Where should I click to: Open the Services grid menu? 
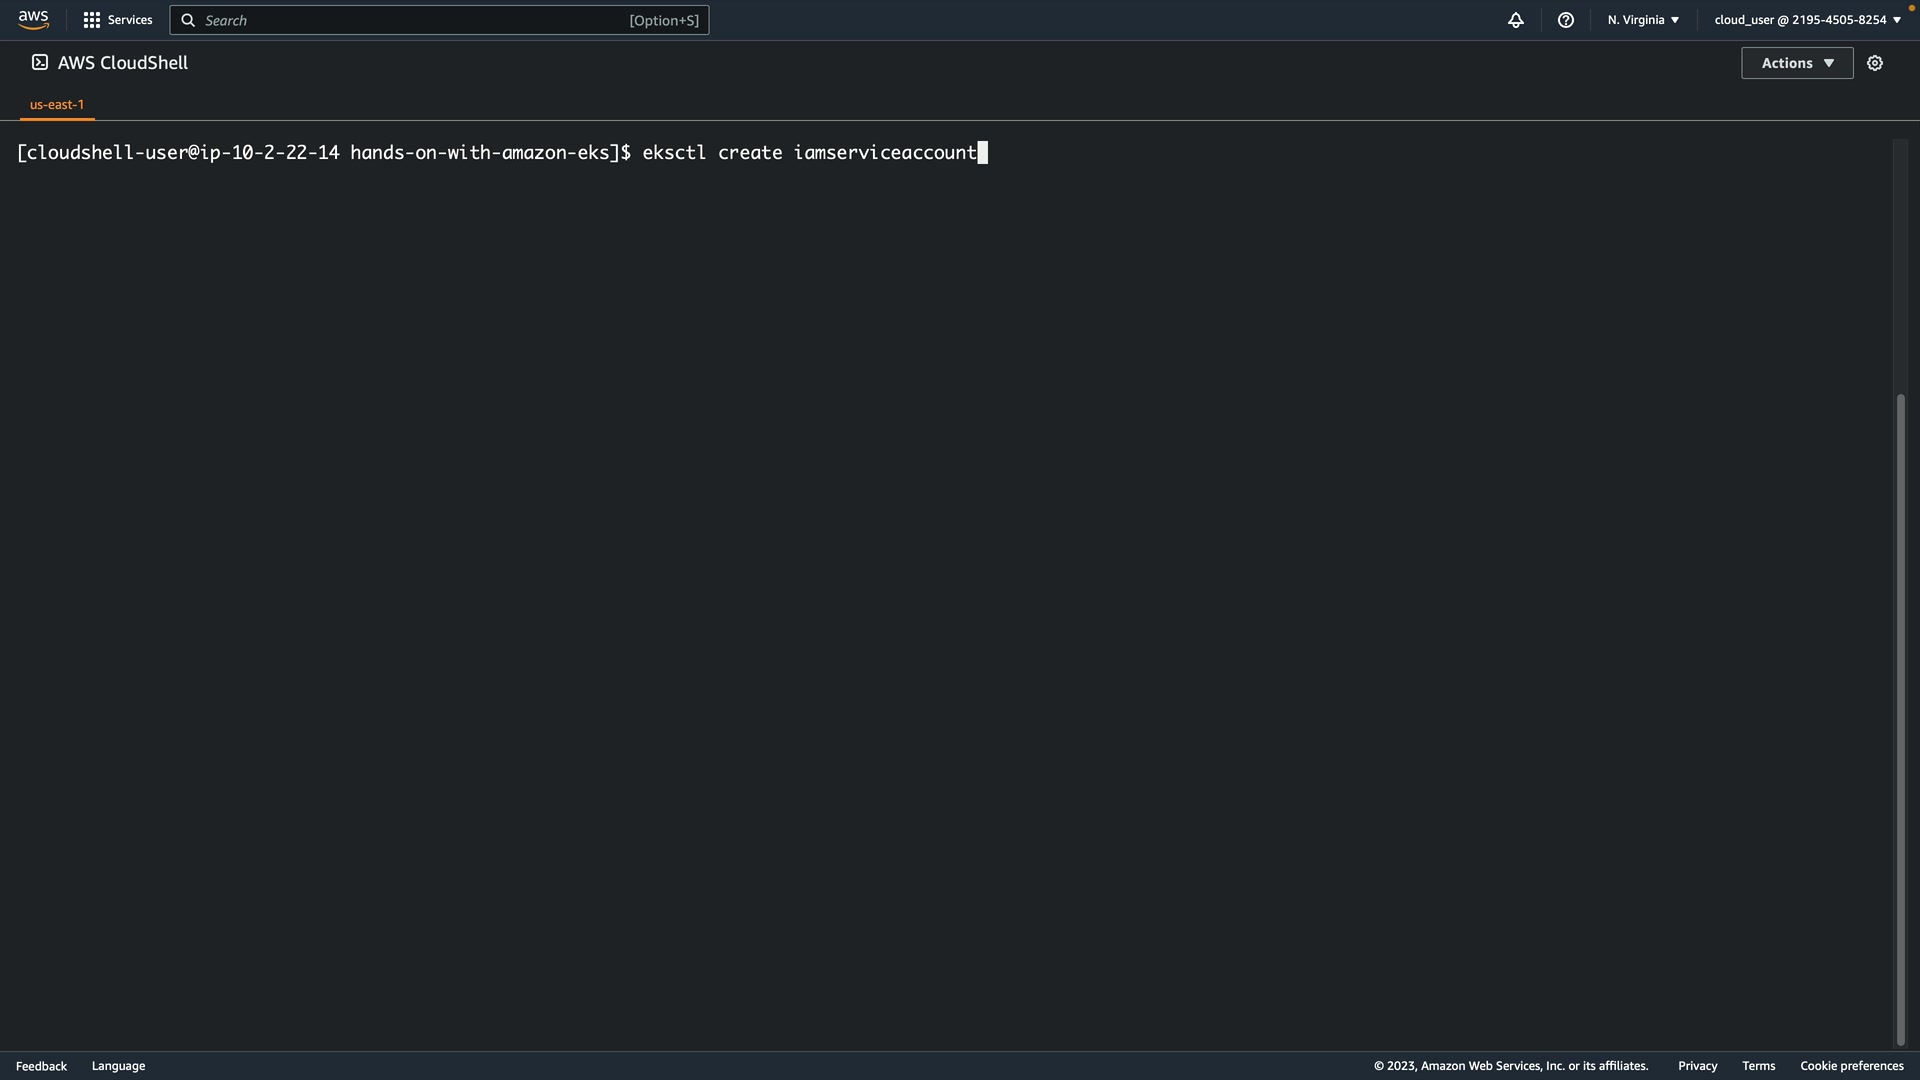(x=92, y=20)
